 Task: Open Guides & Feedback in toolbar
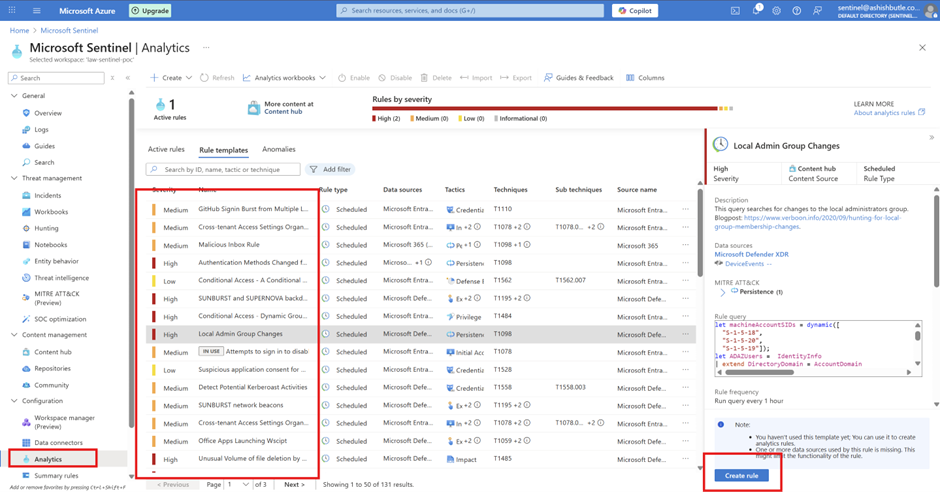(578, 78)
